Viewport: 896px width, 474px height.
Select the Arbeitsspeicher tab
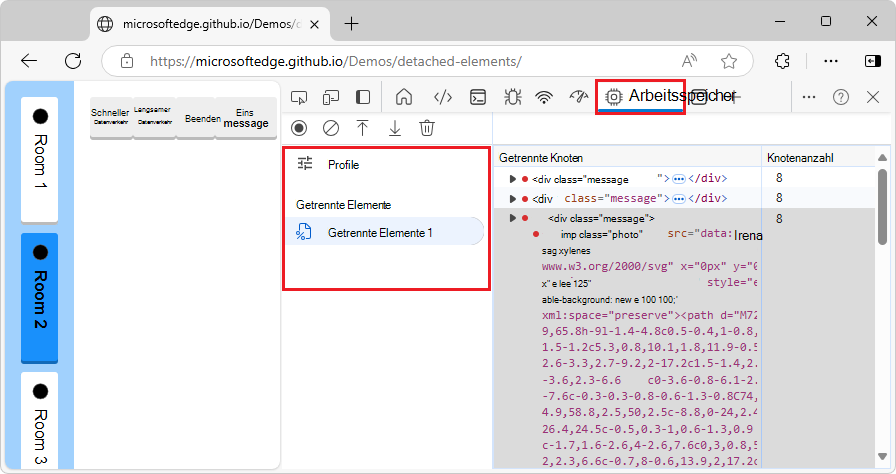tap(641, 97)
